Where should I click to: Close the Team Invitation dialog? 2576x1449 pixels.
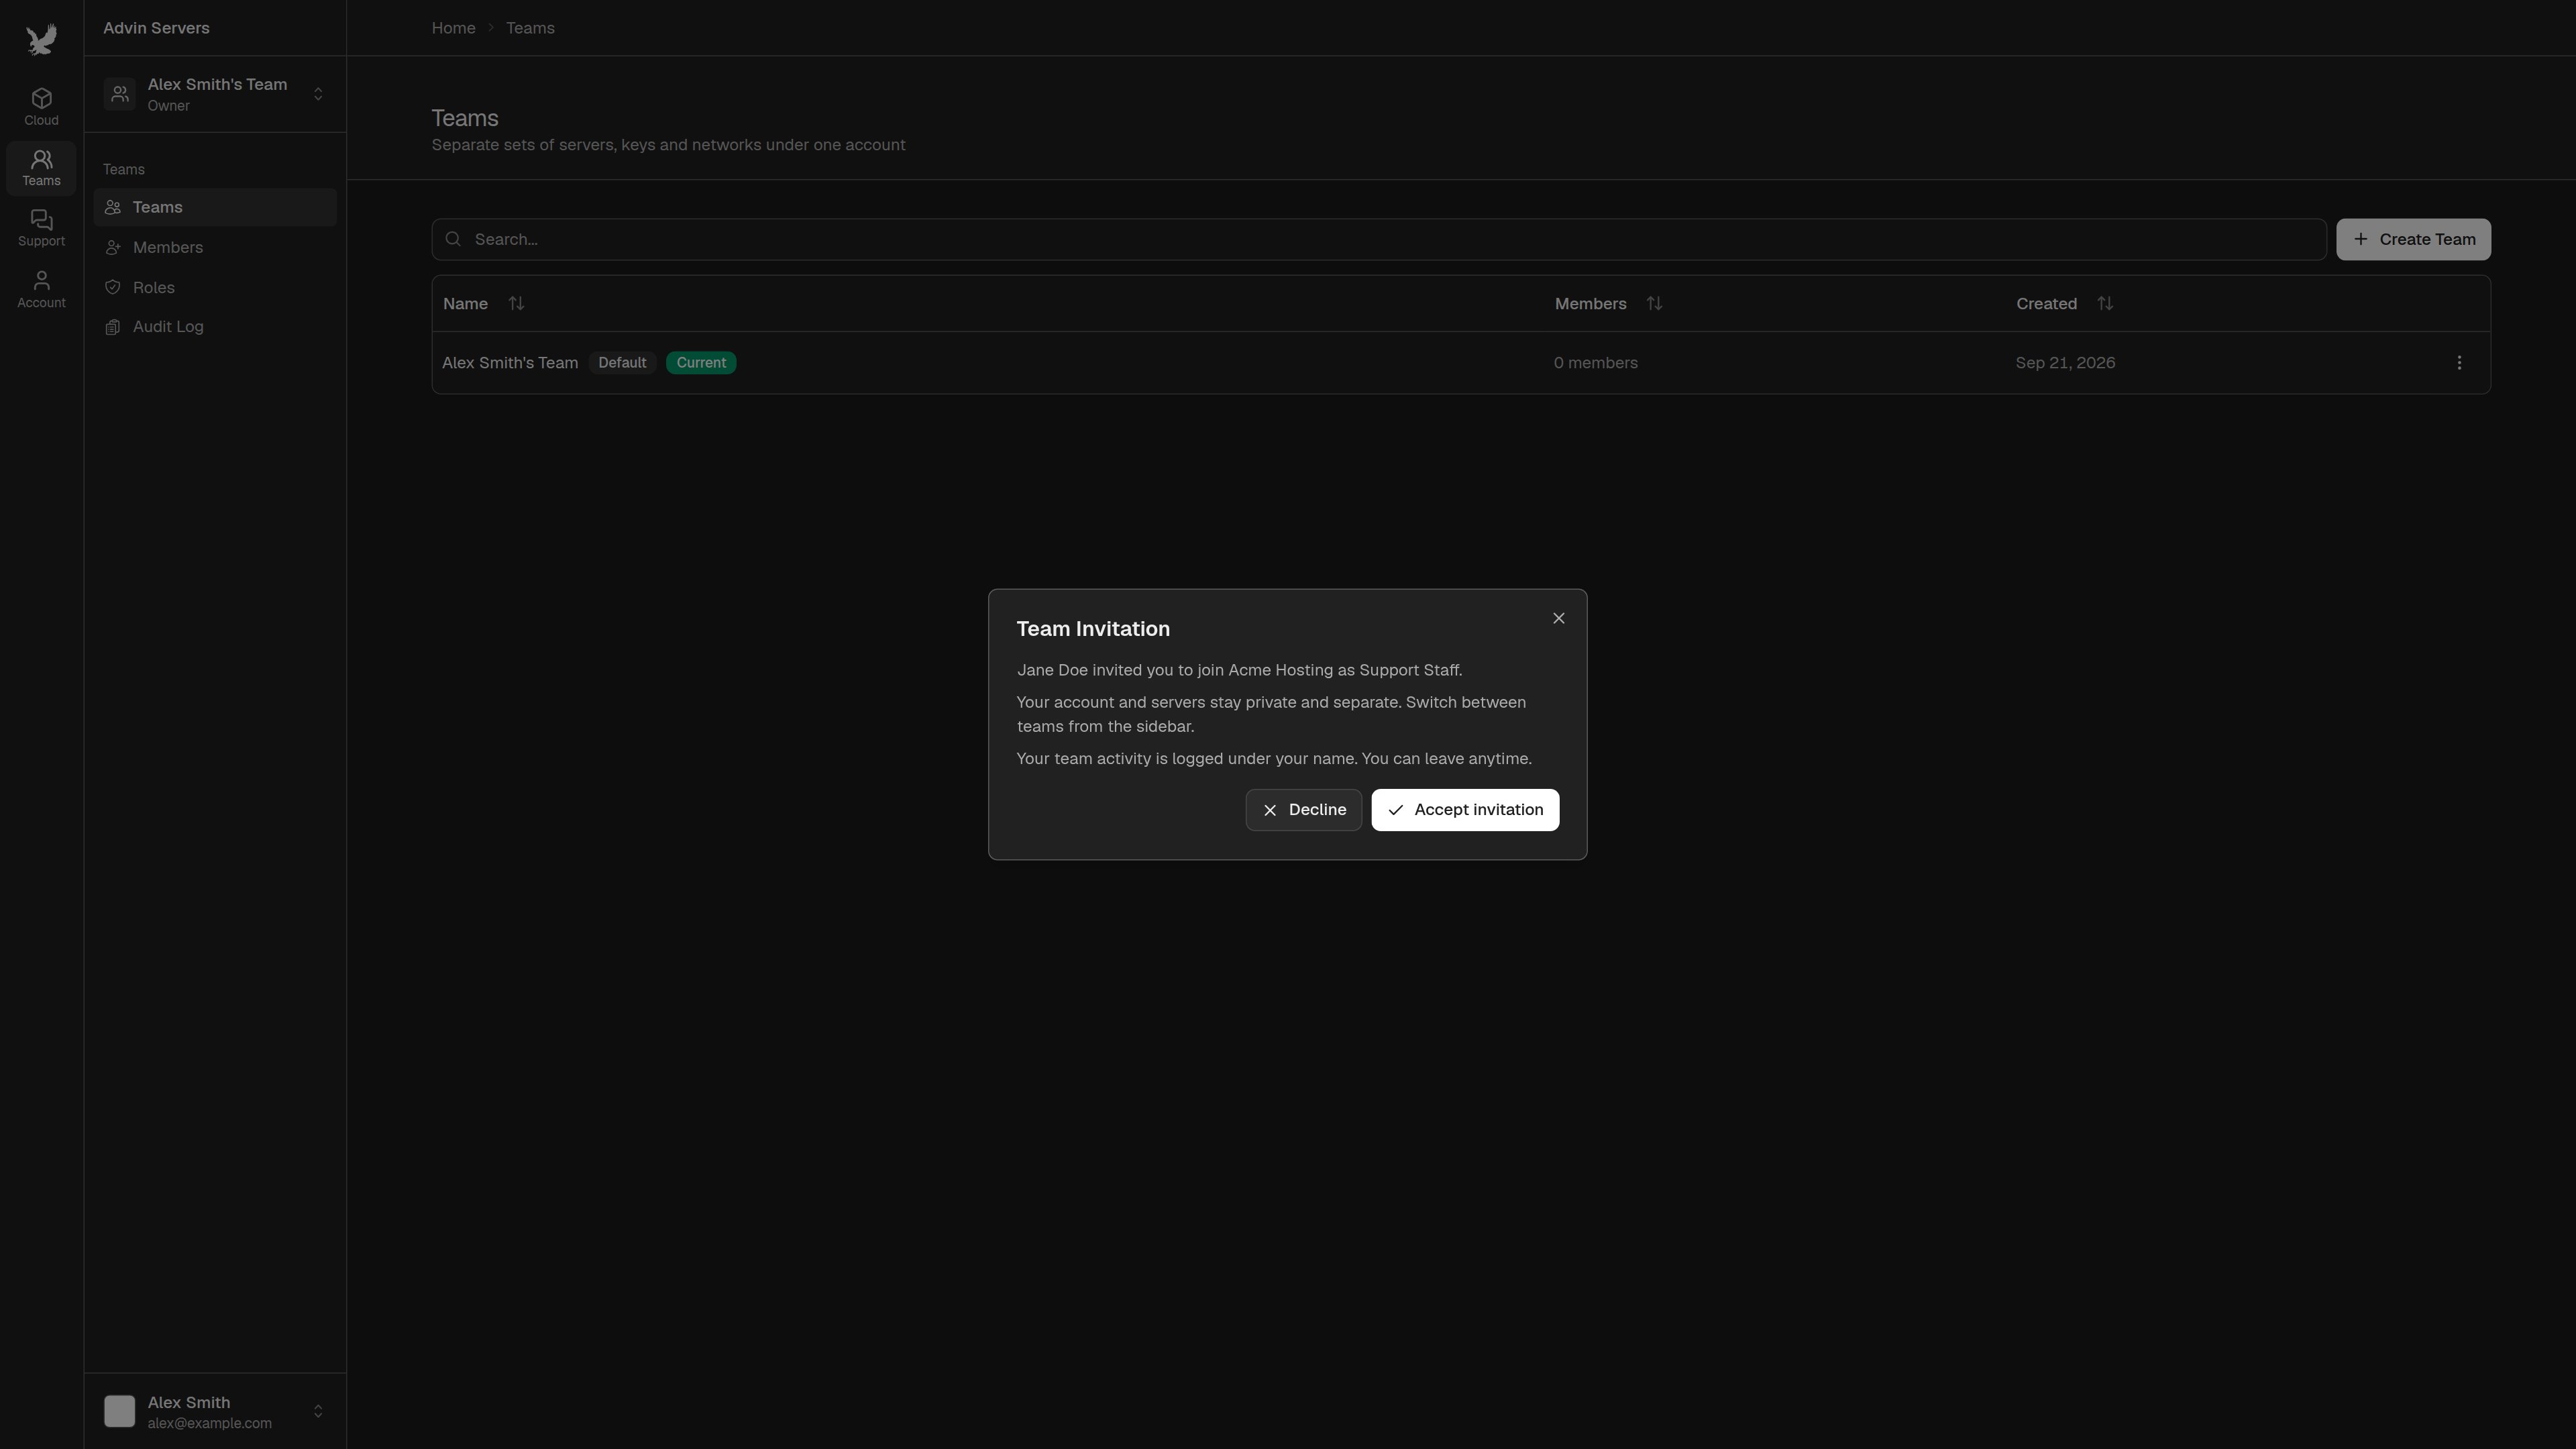[x=1558, y=618]
